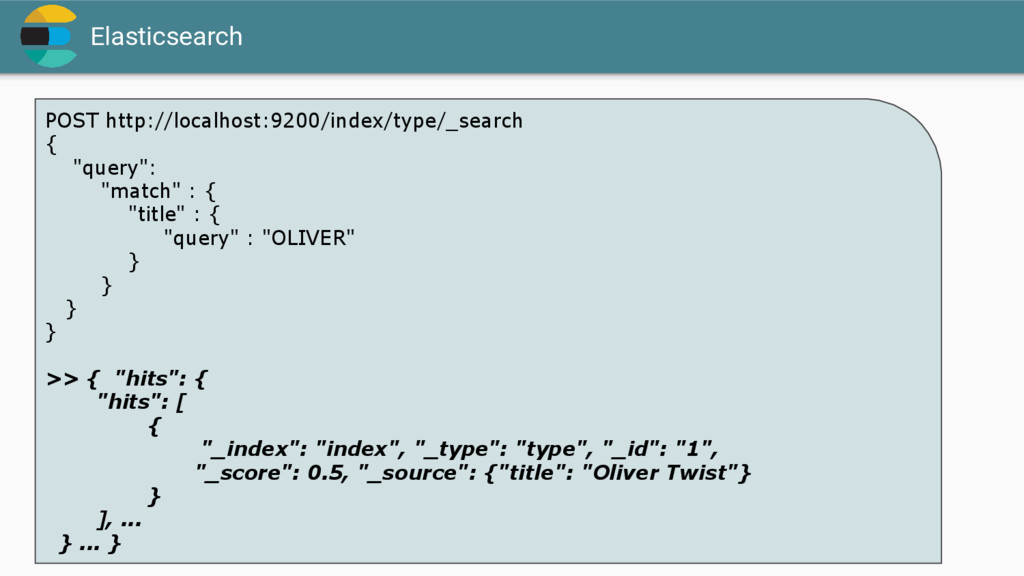This screenshot has width=1024, height=576.
Task: Click the Elasticsearch logo icon
Action: [50, 36]
